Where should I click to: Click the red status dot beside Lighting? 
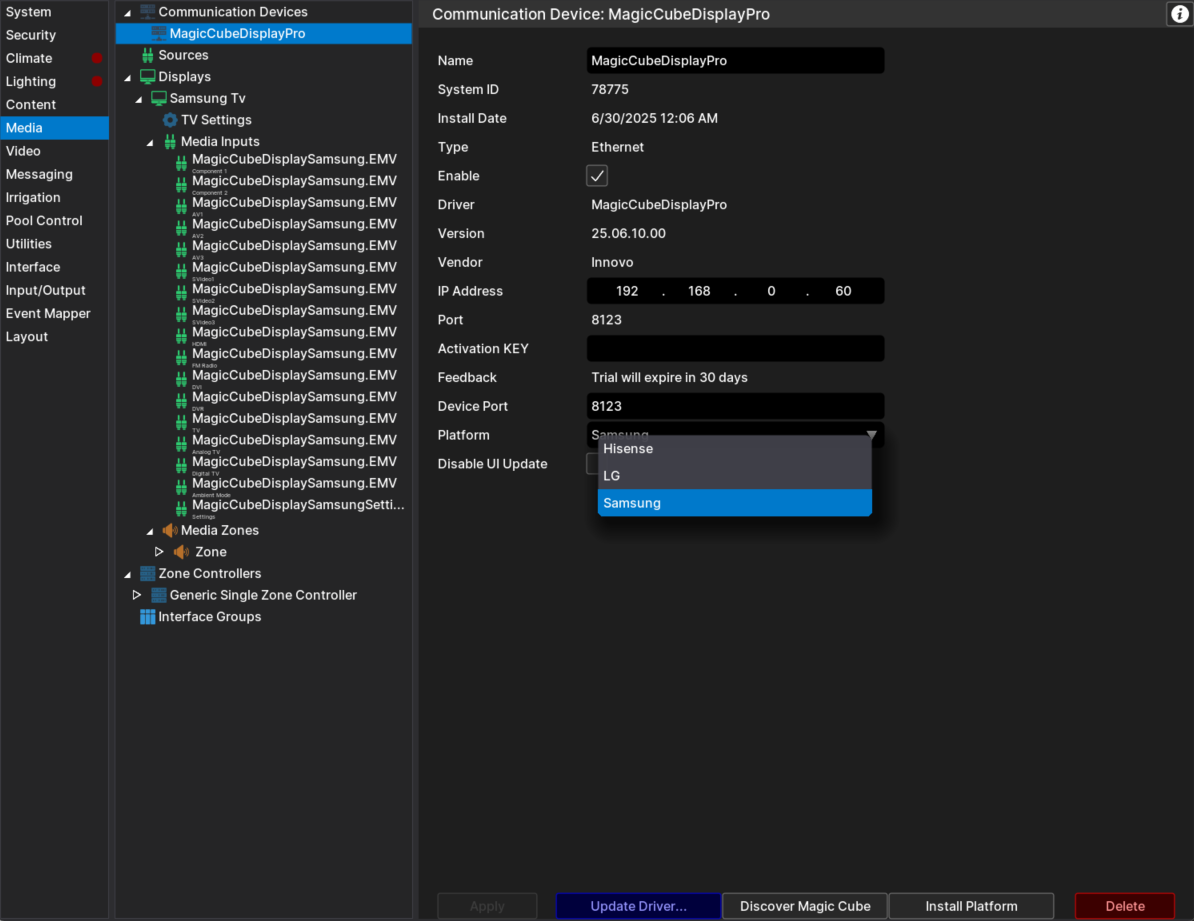97,82
